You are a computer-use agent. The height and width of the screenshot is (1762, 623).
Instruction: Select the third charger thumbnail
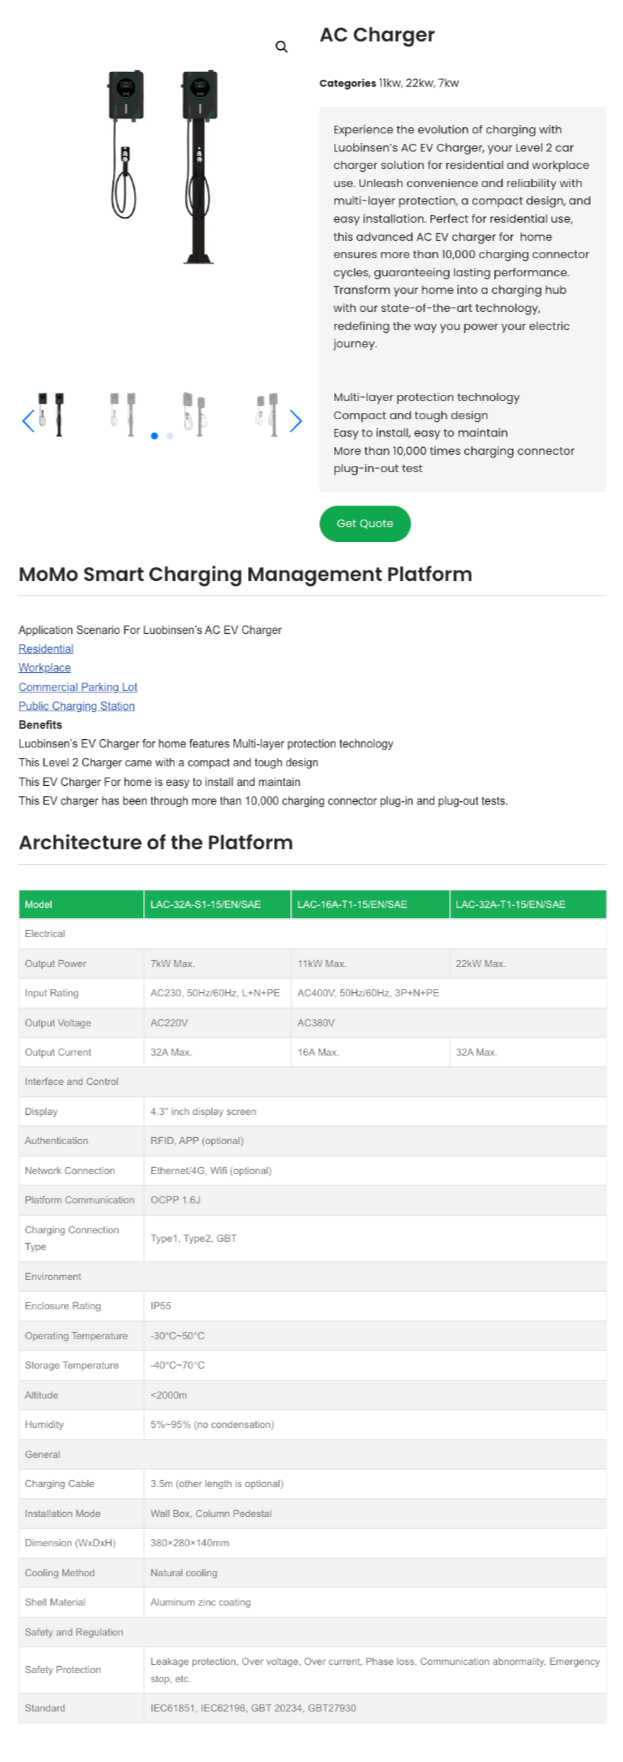194,413
